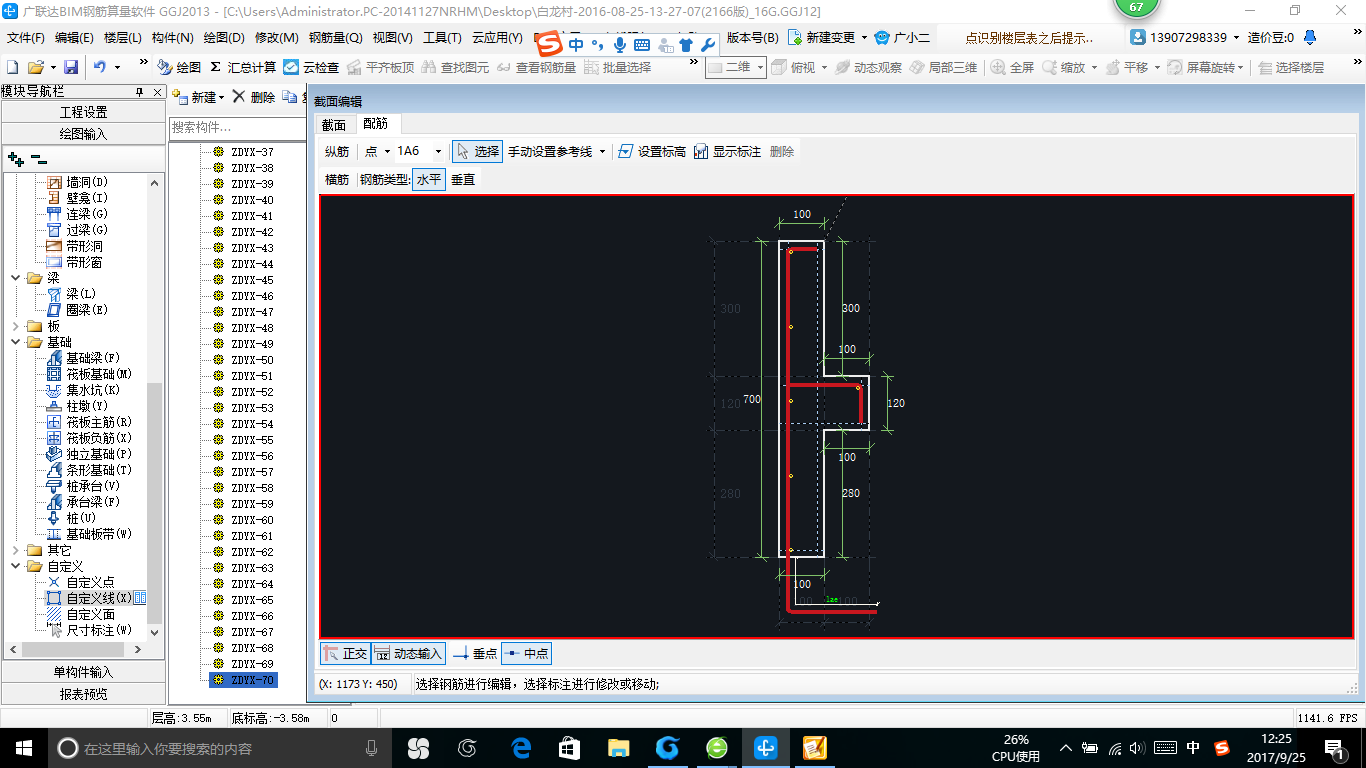
Task: Run 汇总计算 summary calculation
Action: point(243,67)
